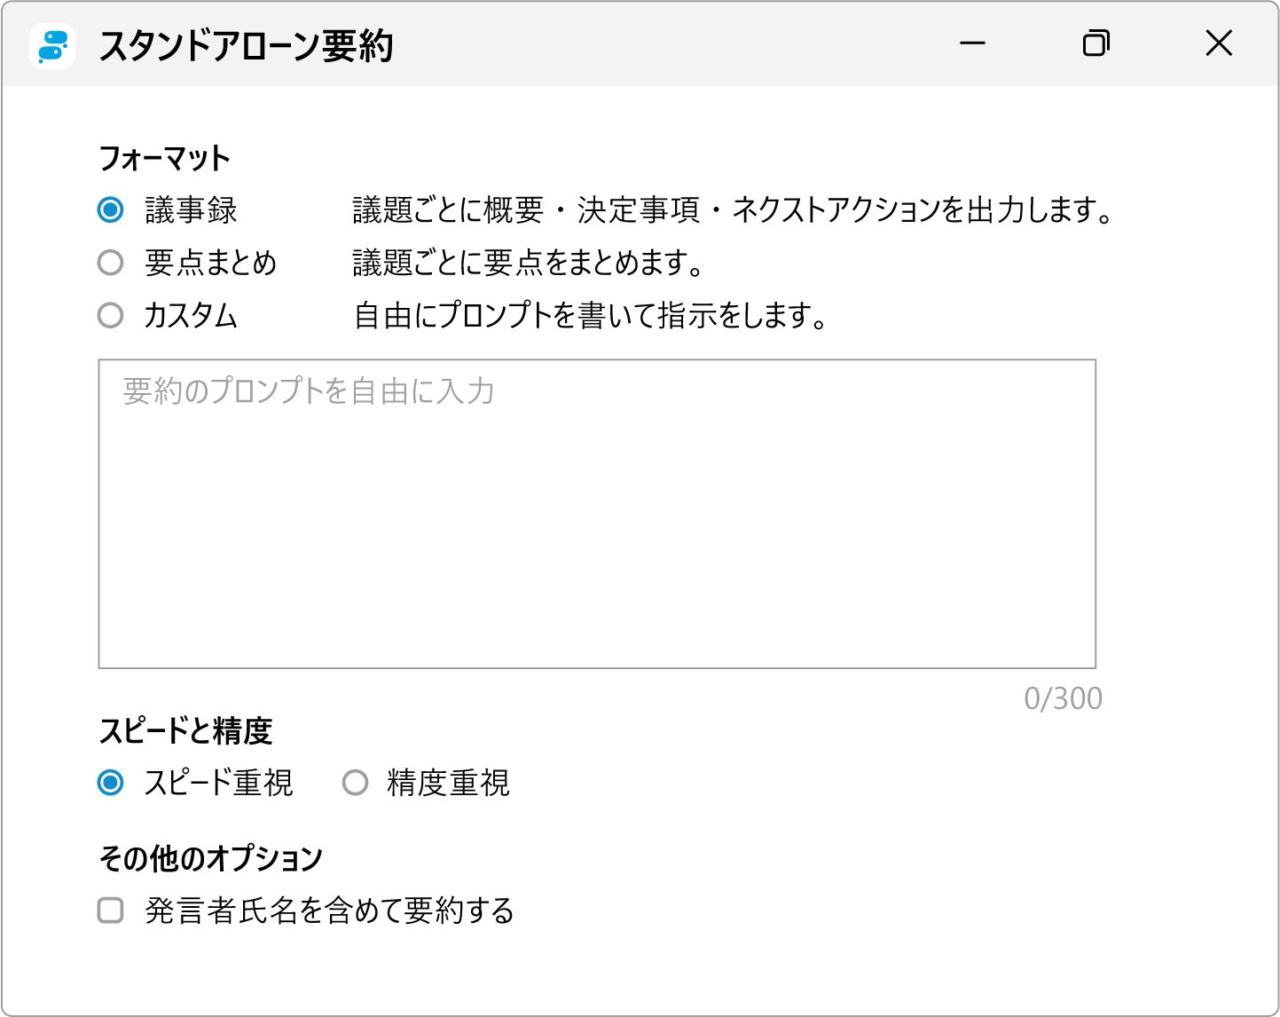Click the フォーマット section heading
This screenshot has width=1280, height=1017.
[164, 158]
